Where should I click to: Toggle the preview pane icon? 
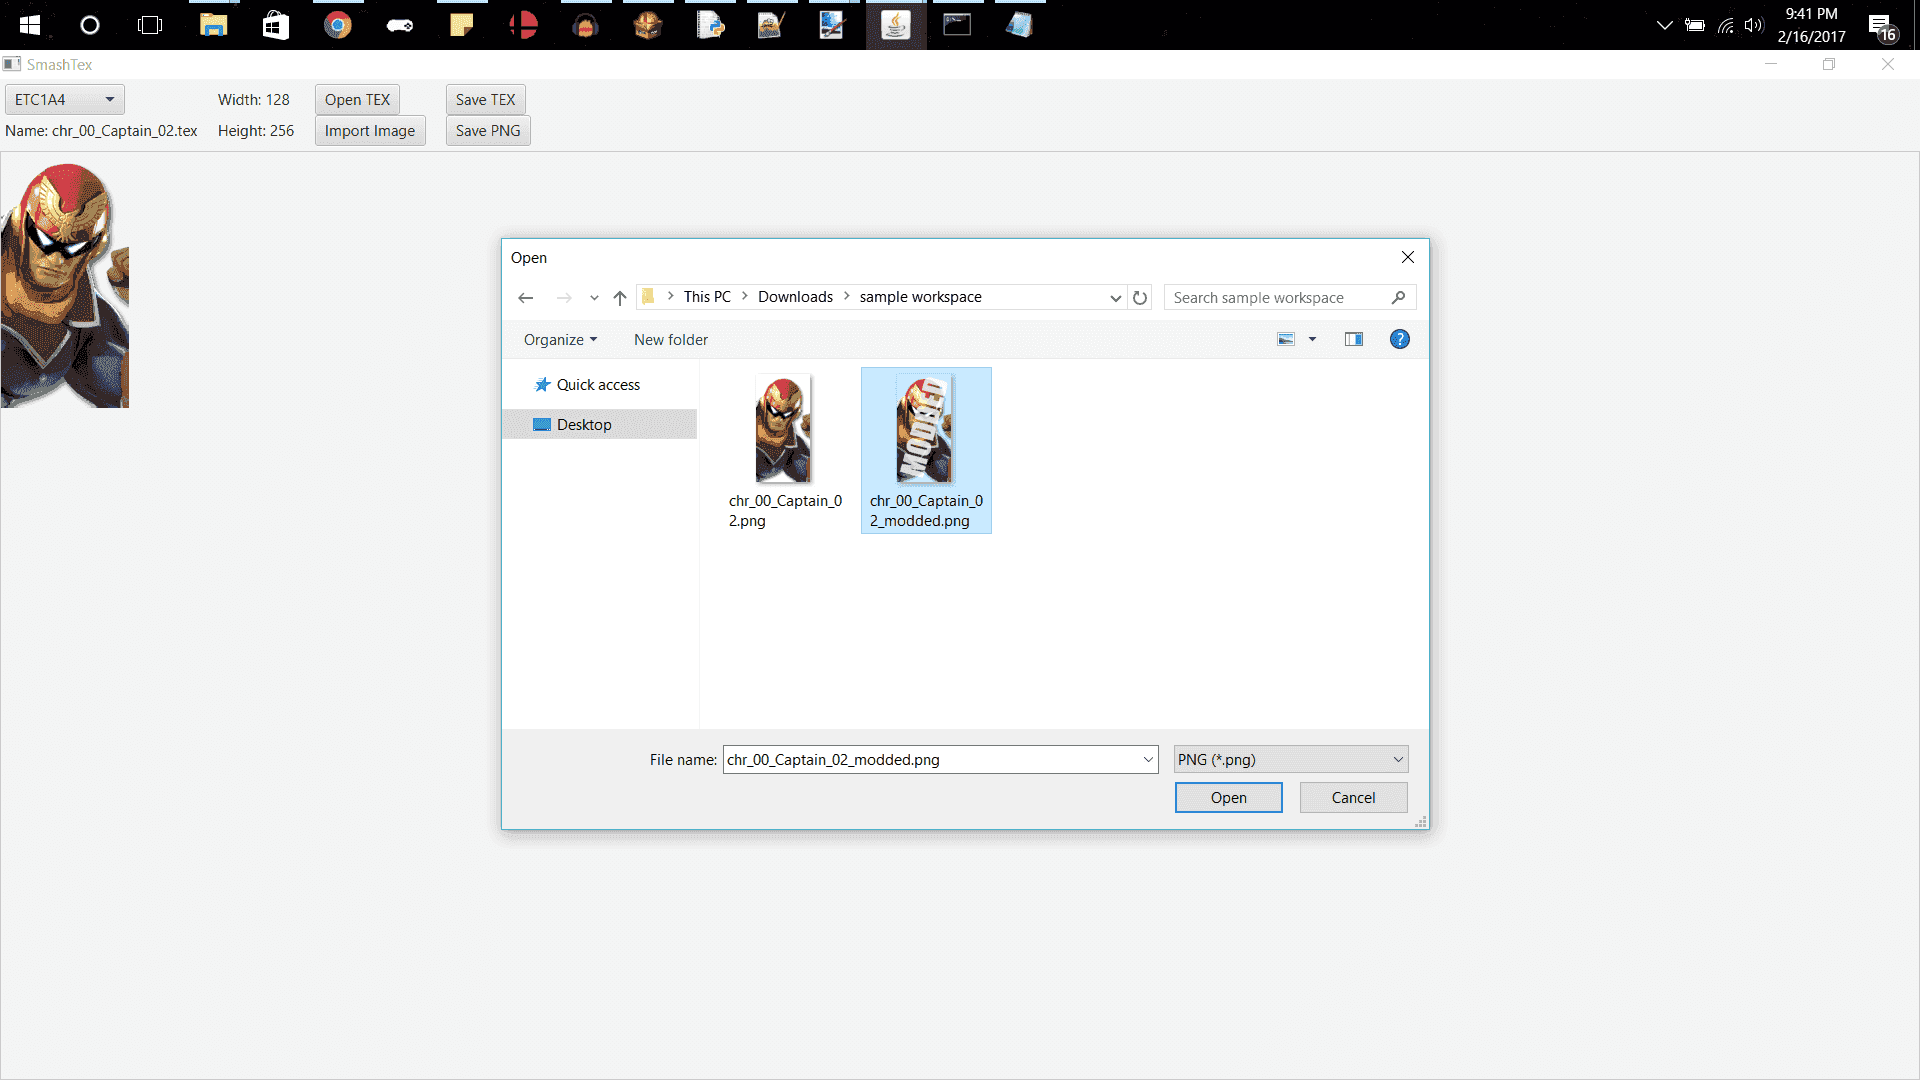point(1354,340)
